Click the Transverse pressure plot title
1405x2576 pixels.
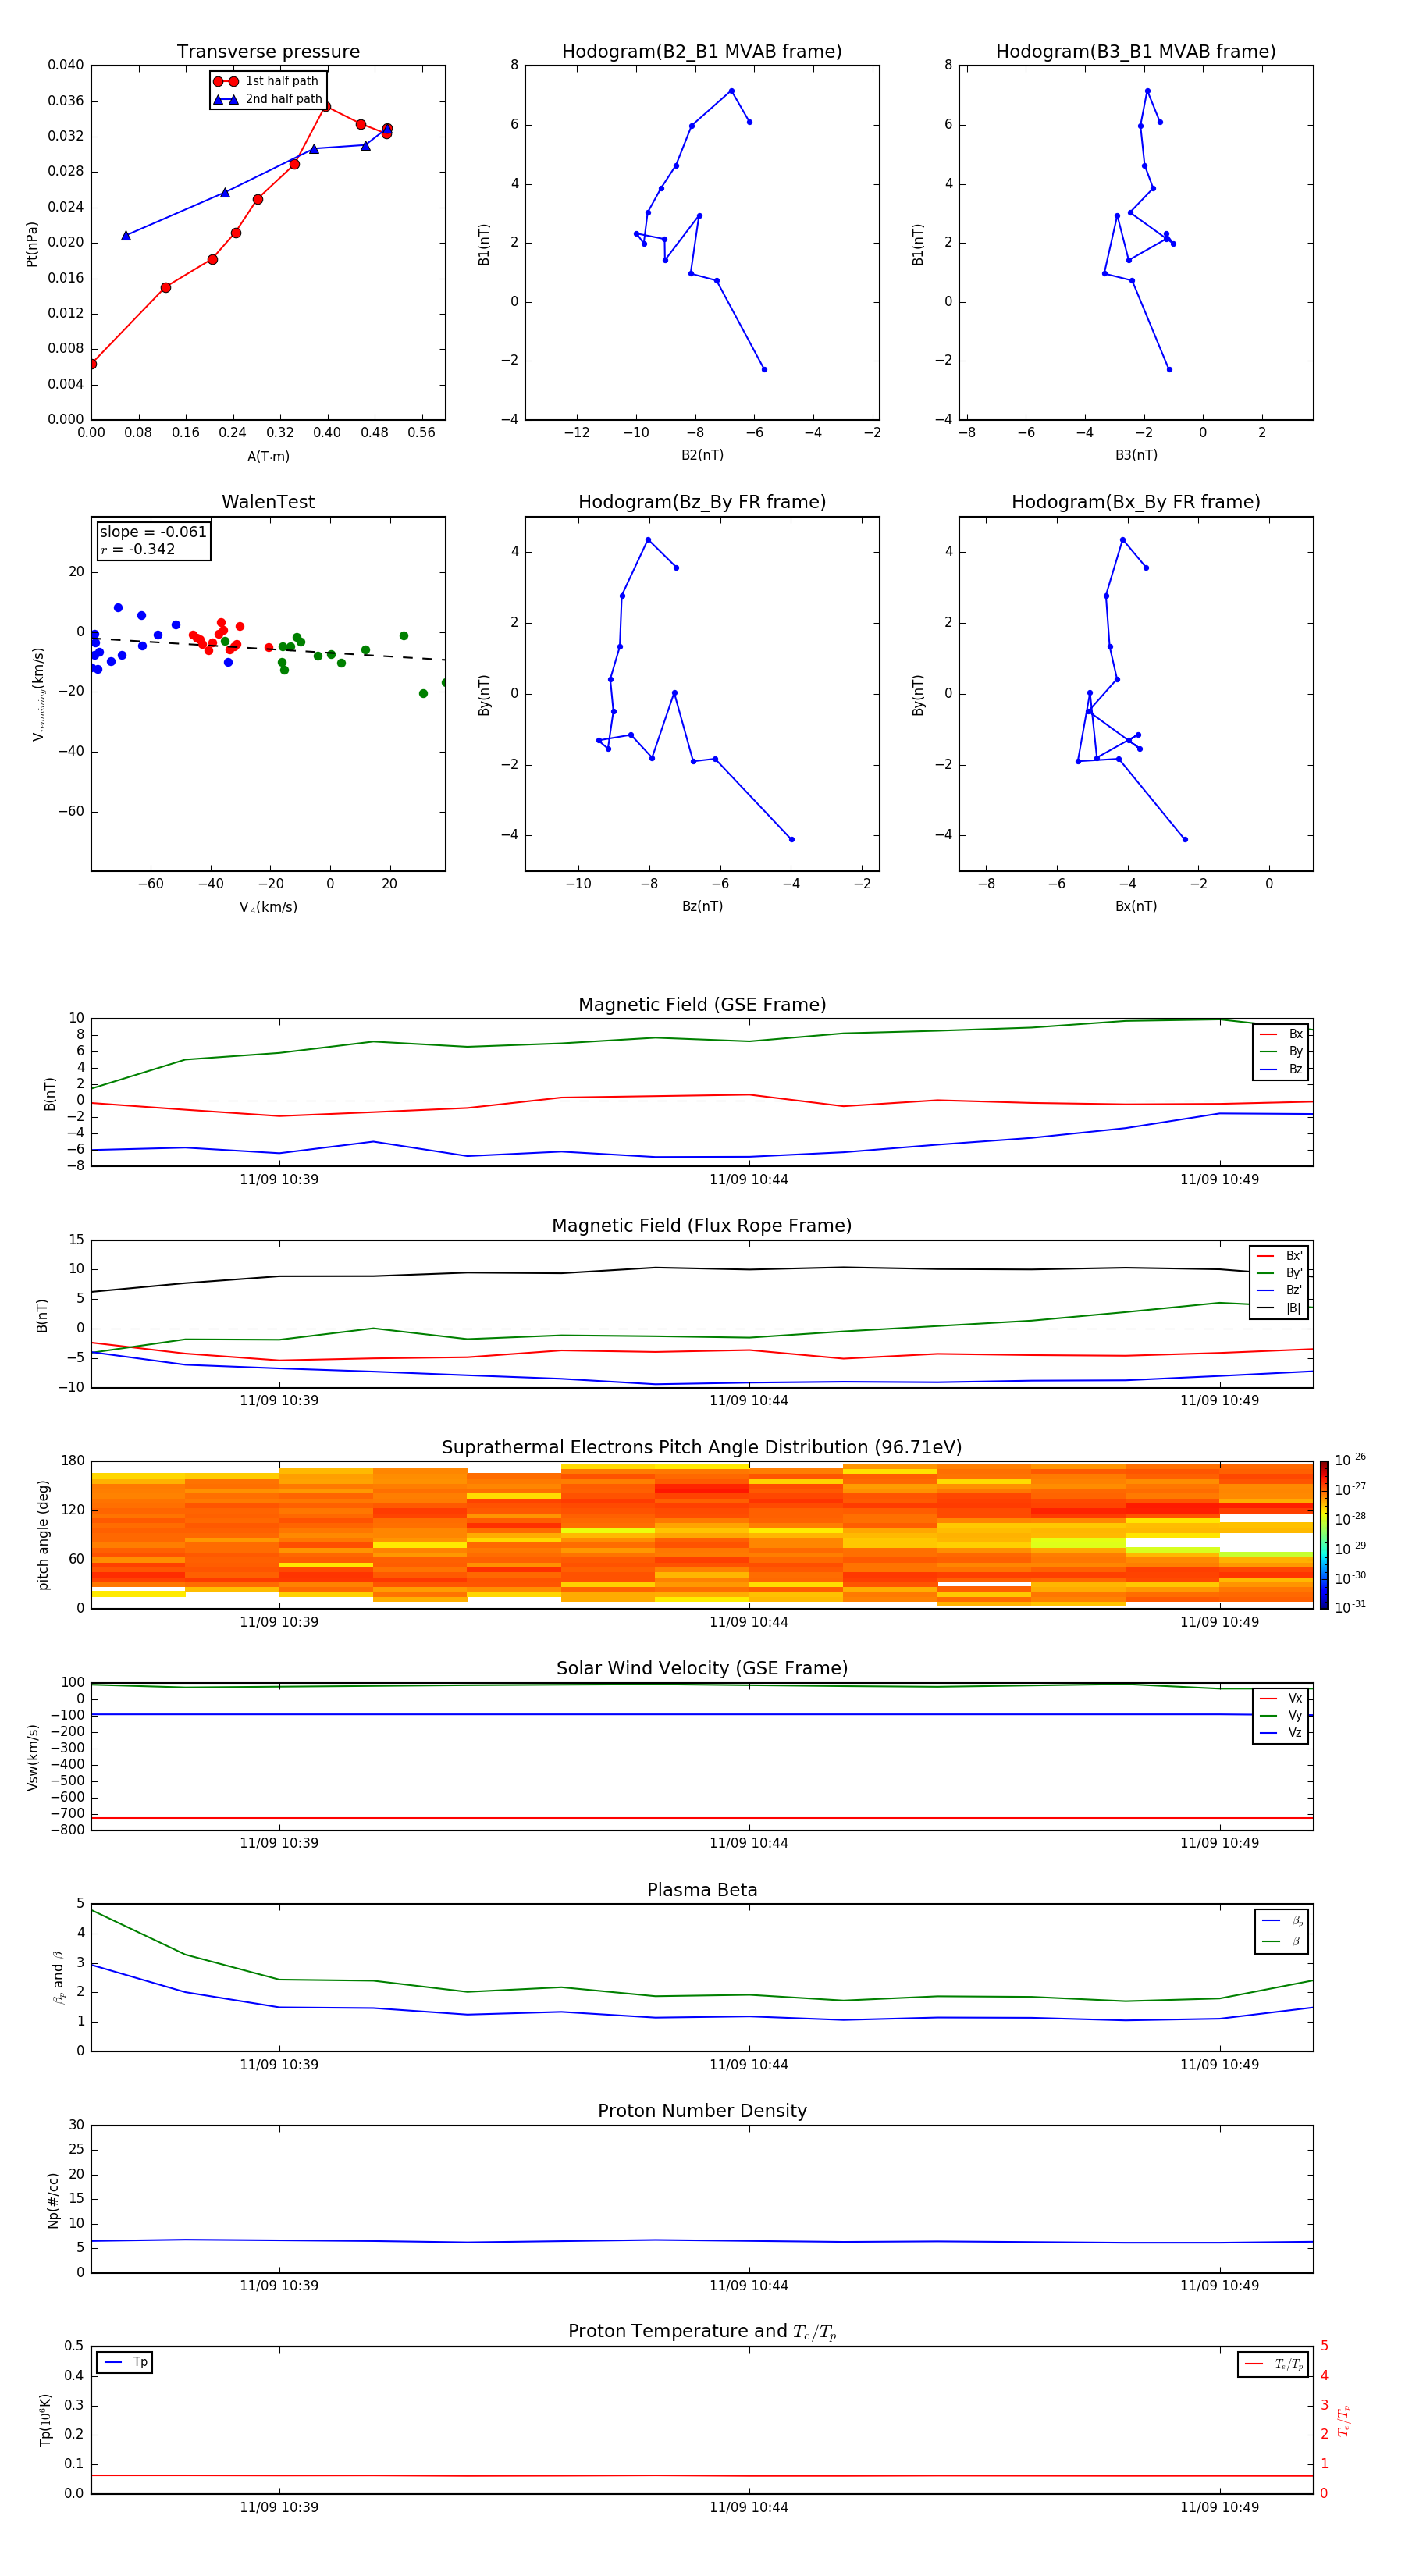tap(268, 52)
